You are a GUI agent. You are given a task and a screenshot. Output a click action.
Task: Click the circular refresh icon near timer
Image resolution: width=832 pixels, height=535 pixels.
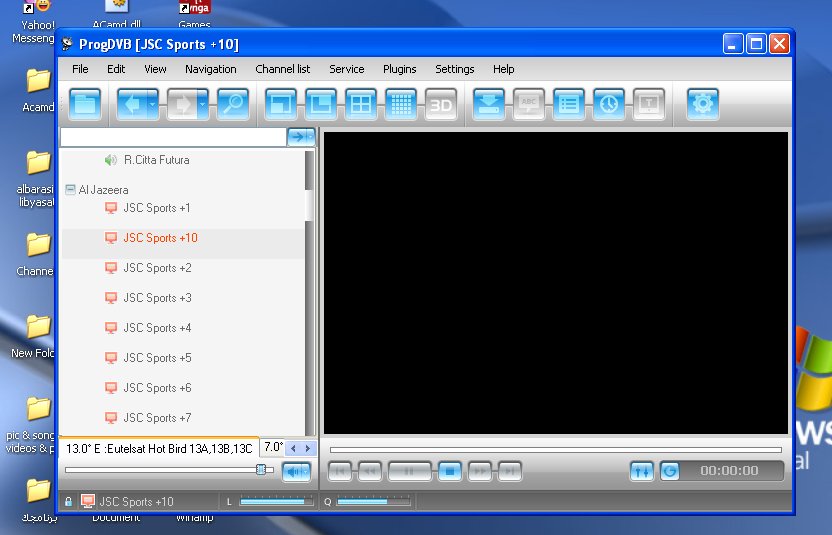point(670,471)
